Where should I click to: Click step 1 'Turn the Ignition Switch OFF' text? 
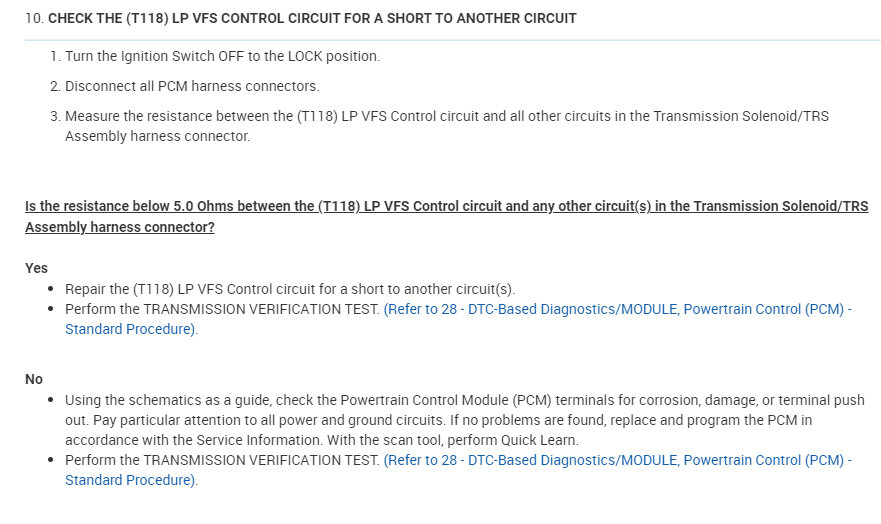pyautogui.click(x=222, y=56)
